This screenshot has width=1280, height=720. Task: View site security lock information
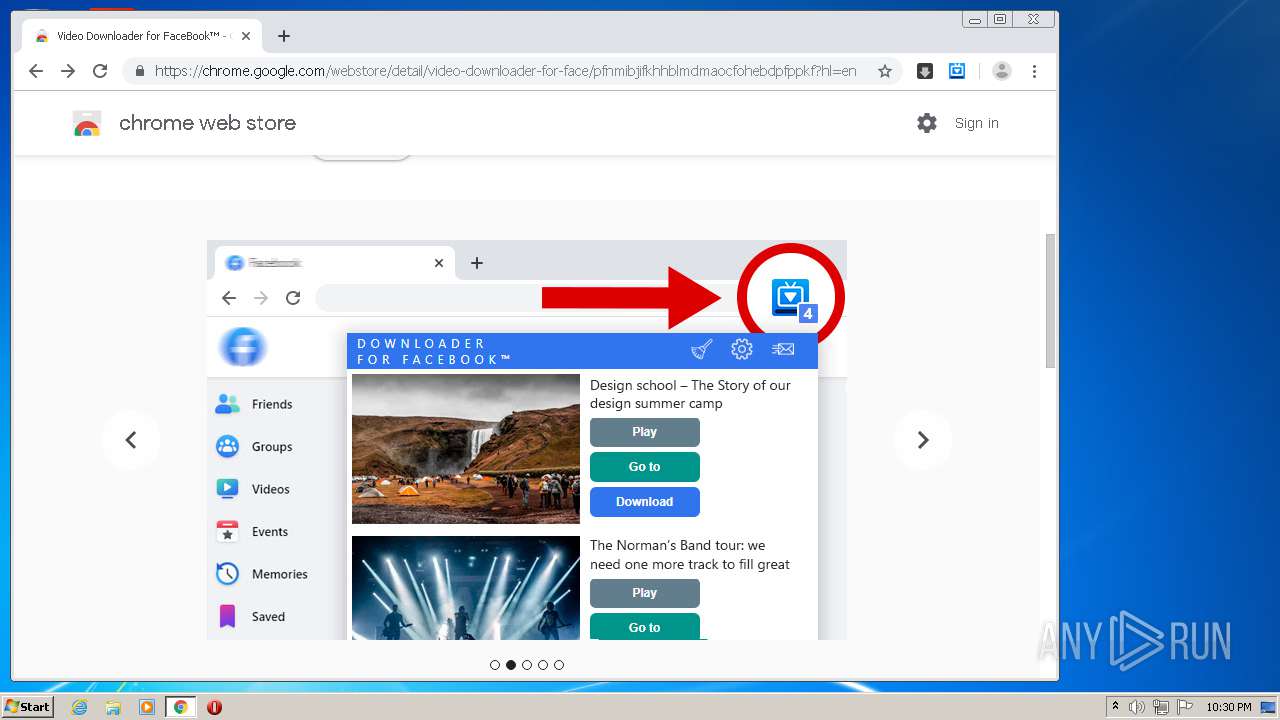(x=139, y=71)
